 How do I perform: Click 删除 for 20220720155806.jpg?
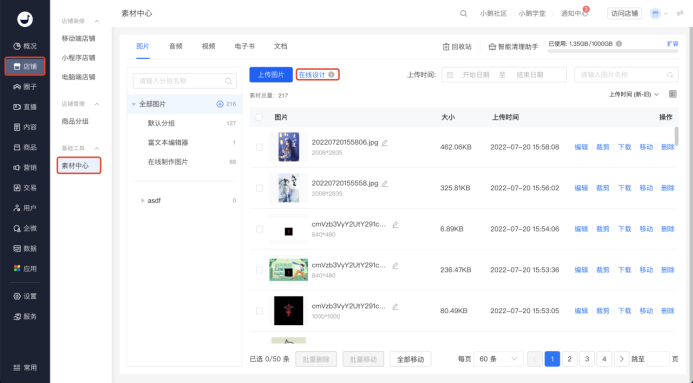point(667,147)
